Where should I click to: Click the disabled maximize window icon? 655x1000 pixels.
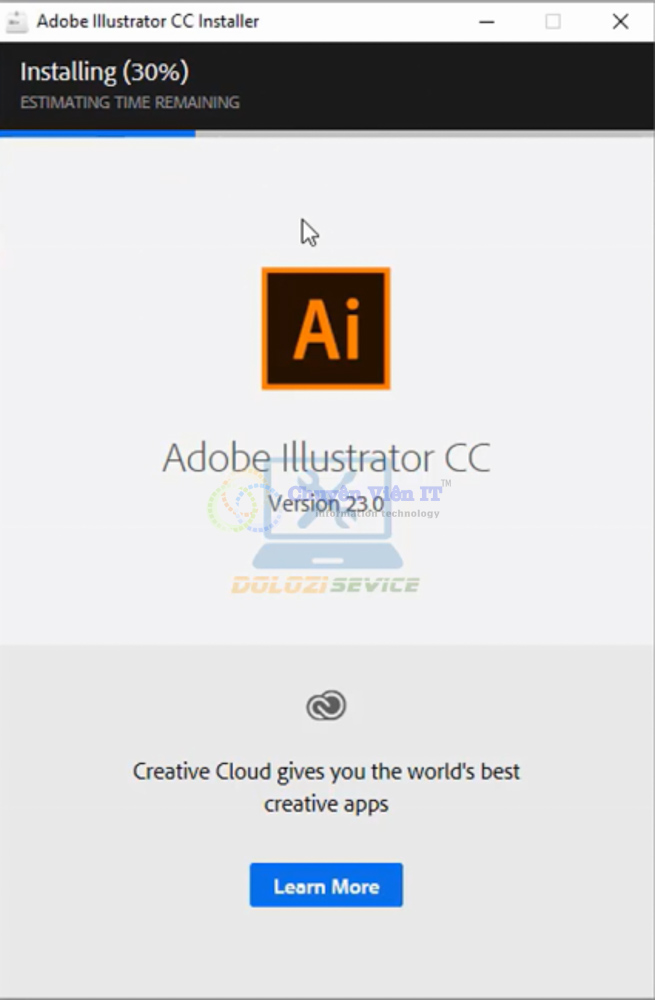click(x=553, y=22)
